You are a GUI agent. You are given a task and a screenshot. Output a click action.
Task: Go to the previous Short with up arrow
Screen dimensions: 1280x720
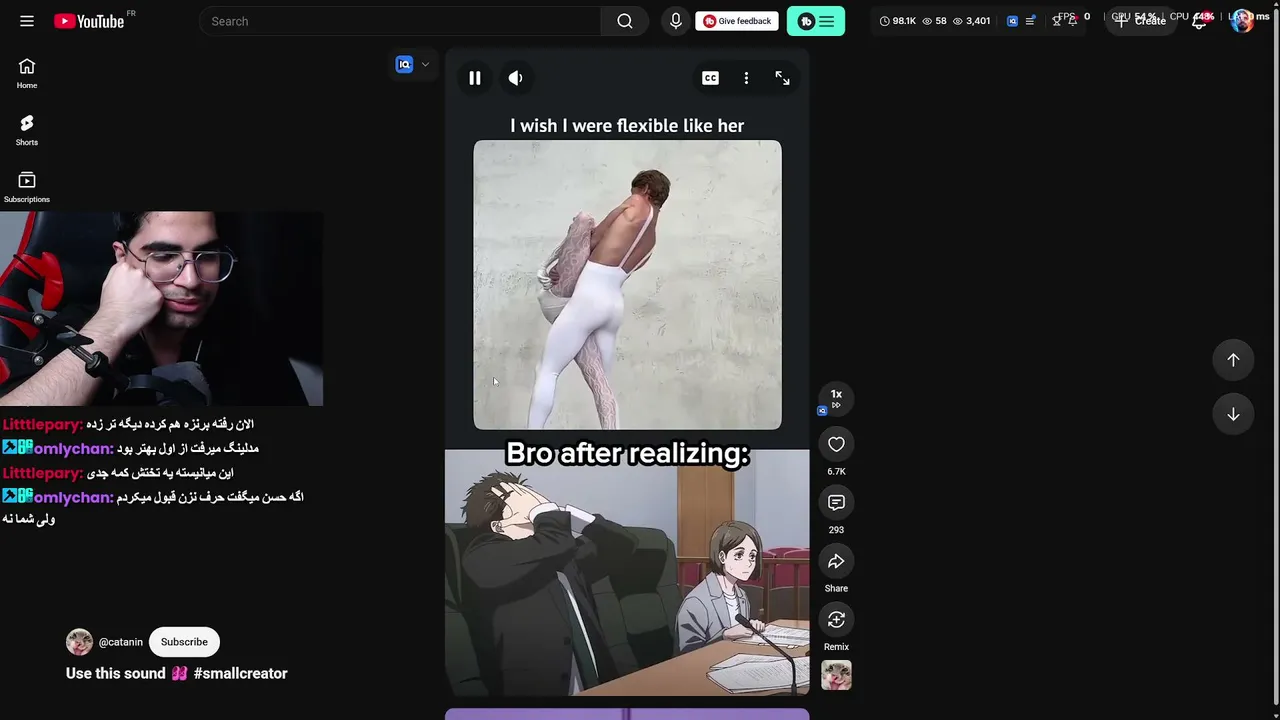point(1233,360)
